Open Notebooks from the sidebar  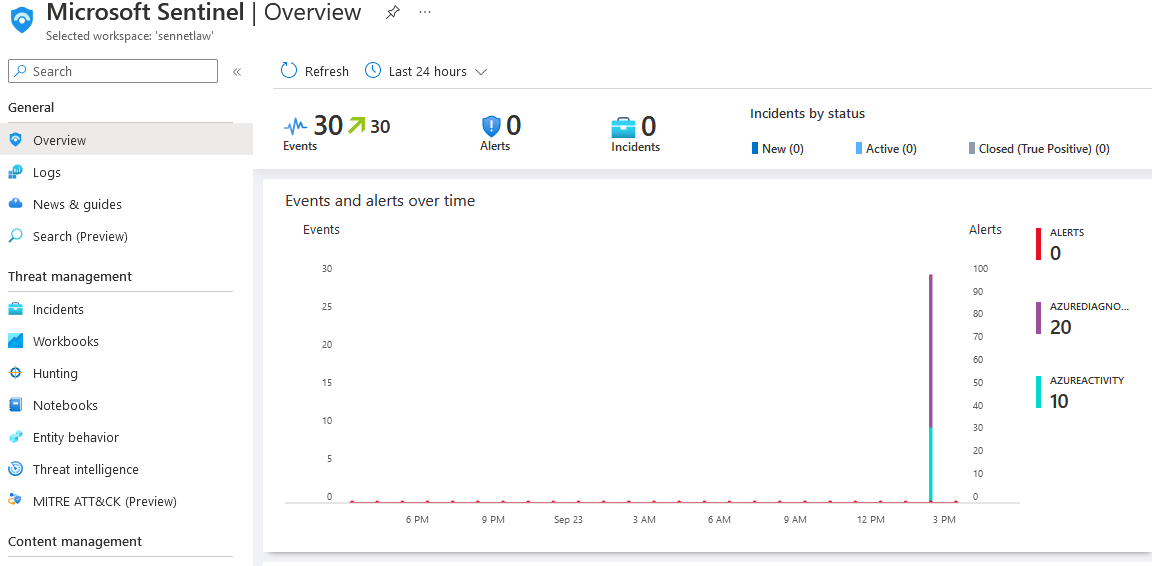click(65, 405)
